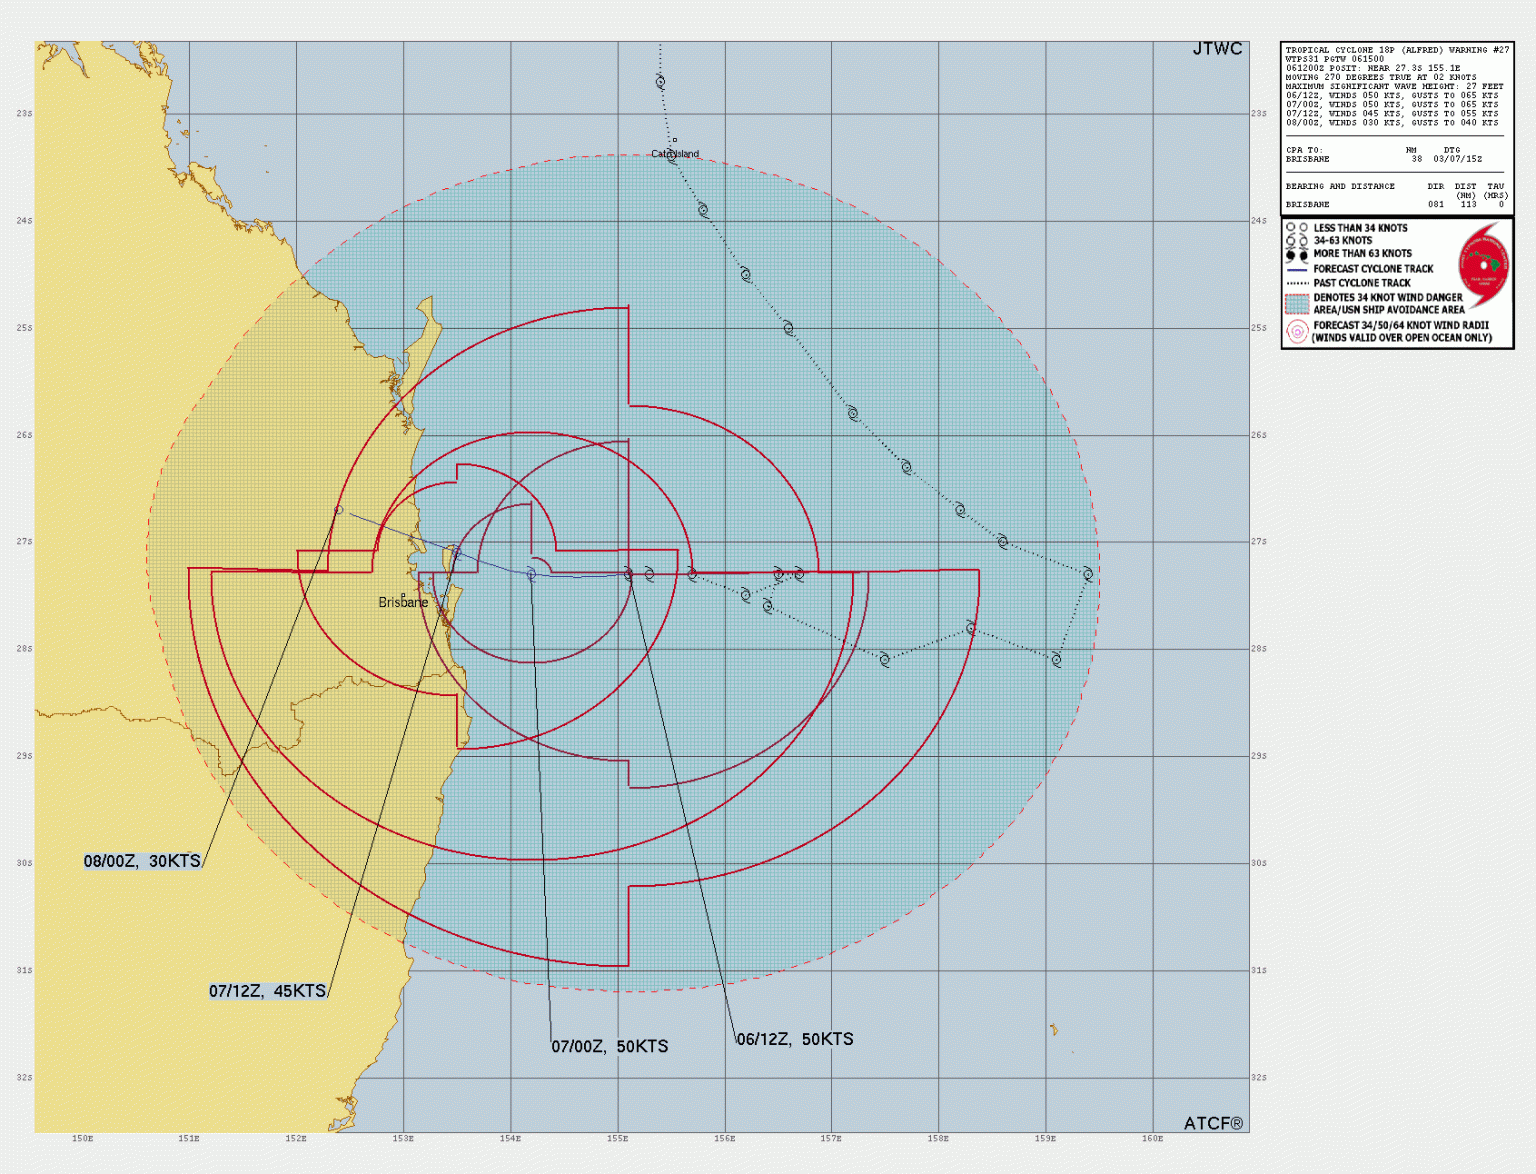Screen dimensions: 1536x1174
Task: Click the Brisbane city label
Action: 404,601
